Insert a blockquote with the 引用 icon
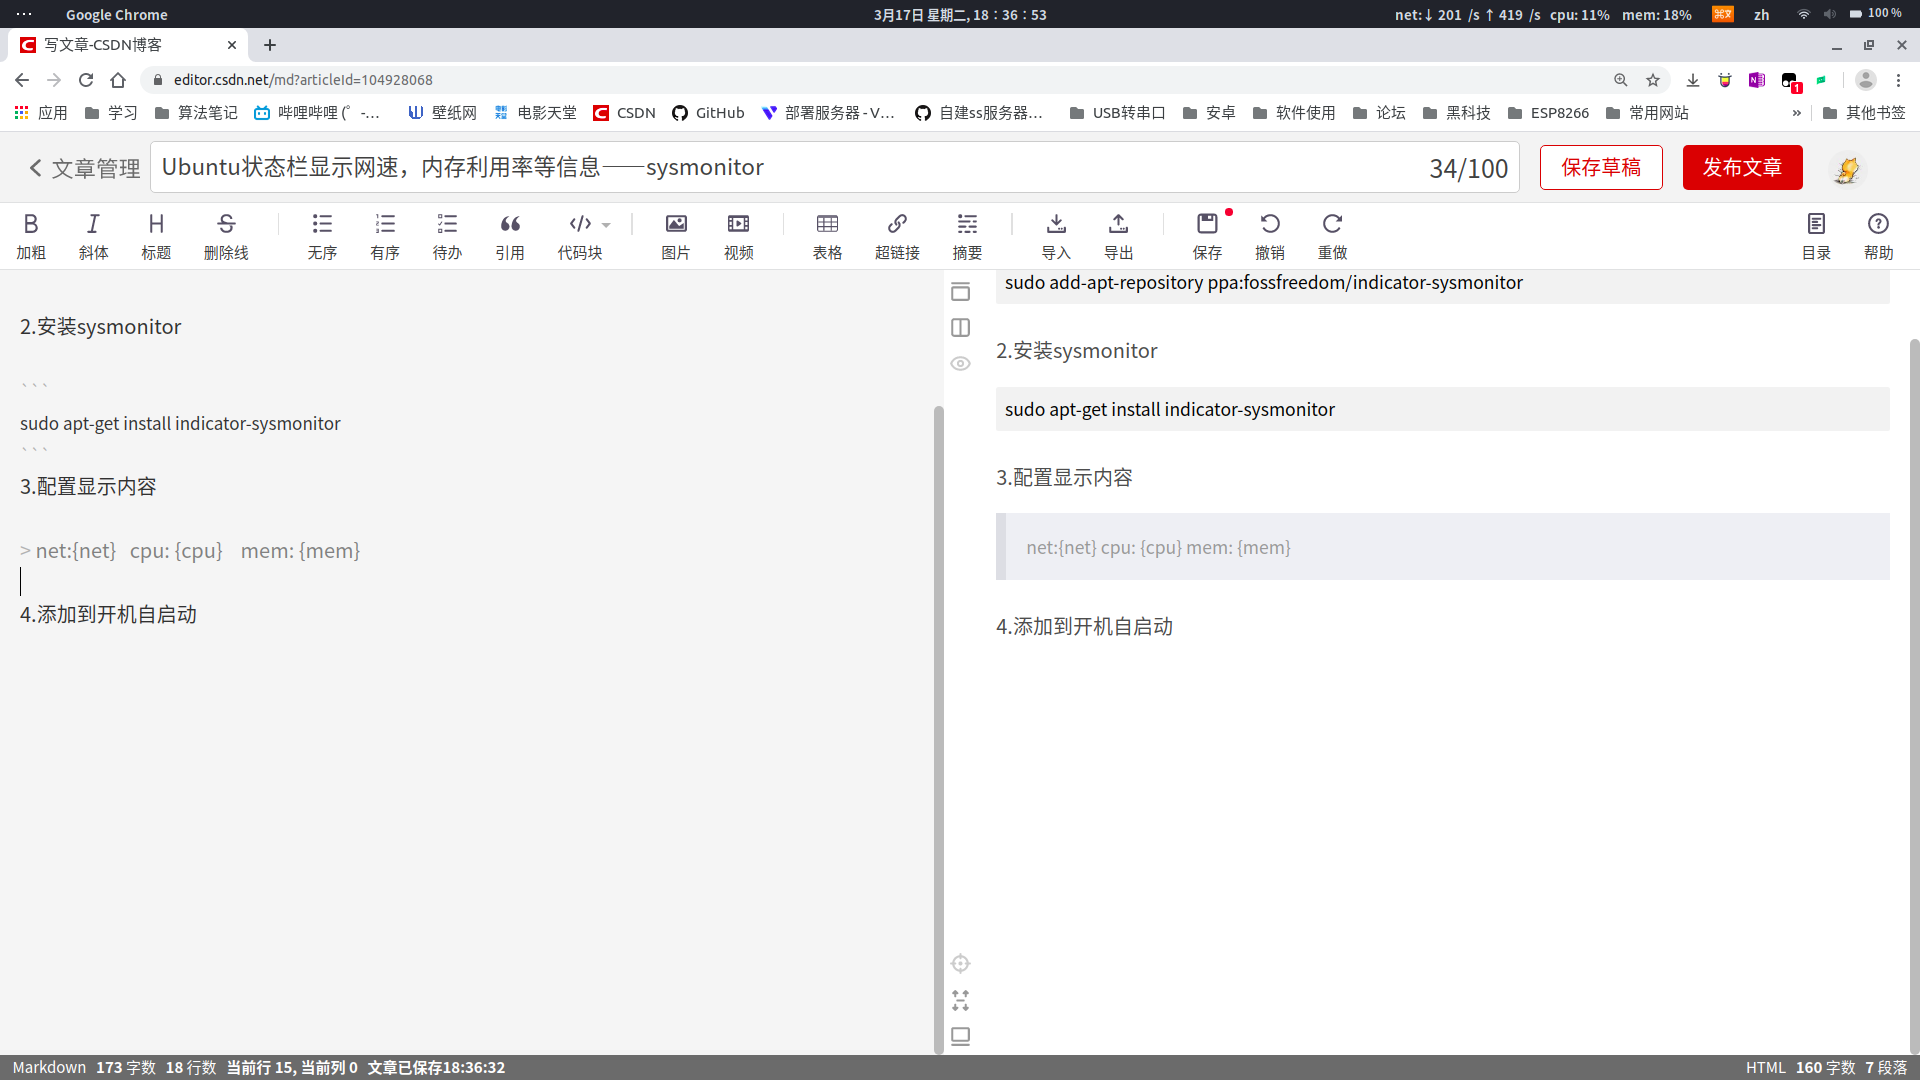The width and height of the screenshot is (1920, 1080). pos(510,235)
